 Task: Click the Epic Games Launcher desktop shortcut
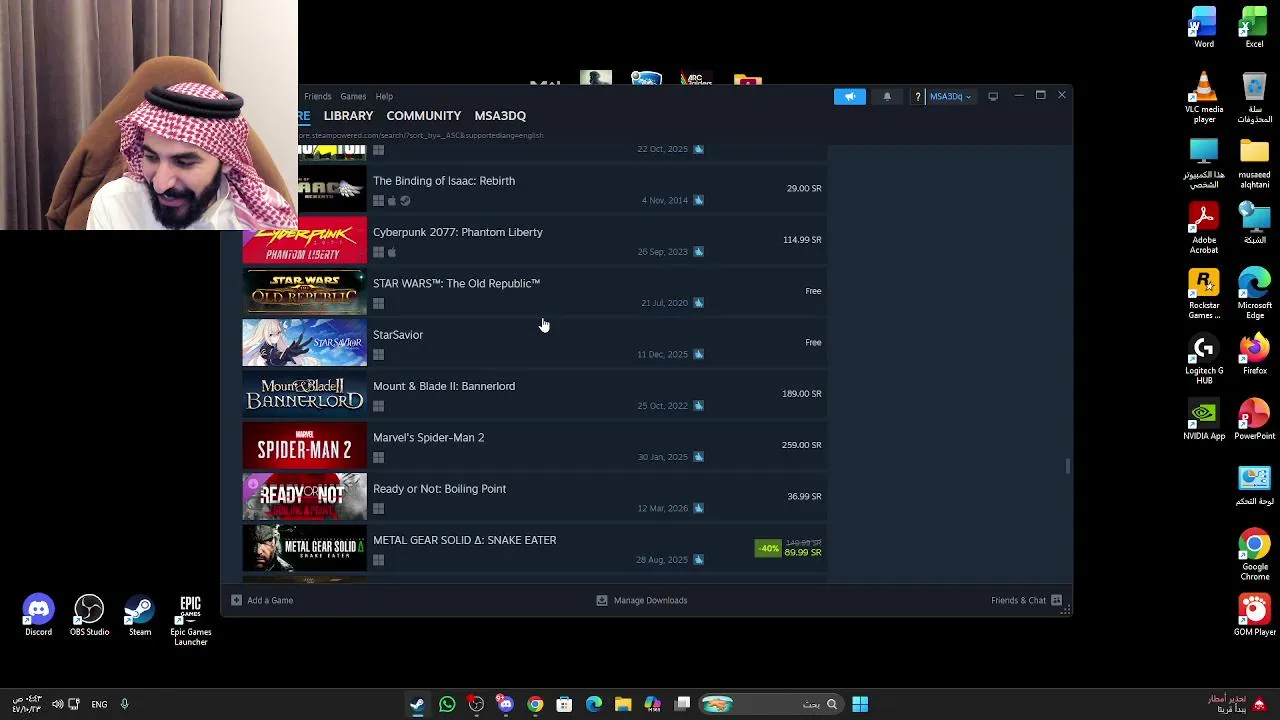190,620
